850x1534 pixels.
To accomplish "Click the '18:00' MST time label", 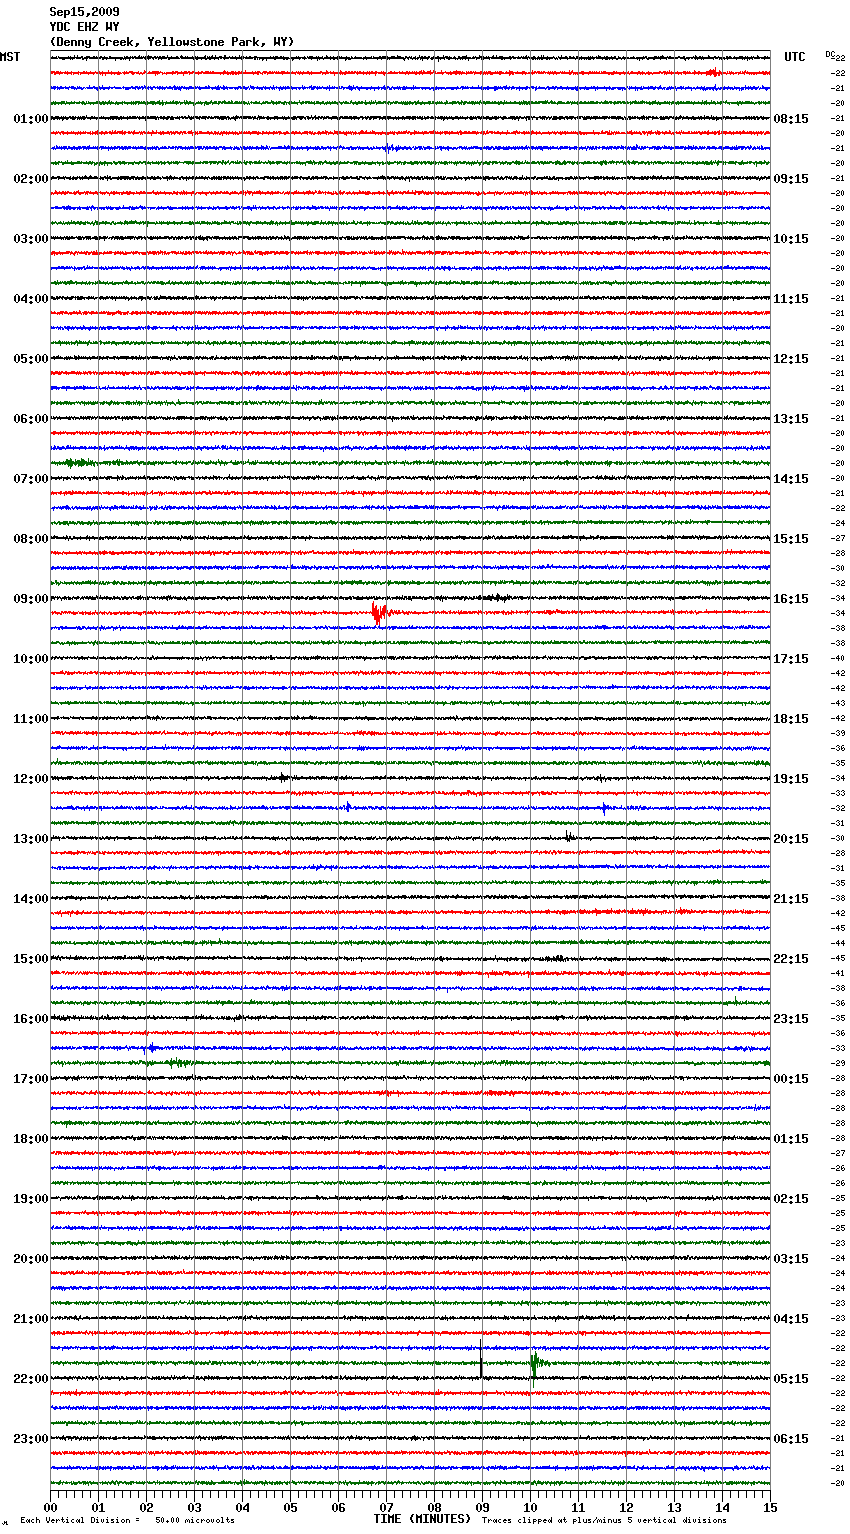I will (x=31, y=1139).
